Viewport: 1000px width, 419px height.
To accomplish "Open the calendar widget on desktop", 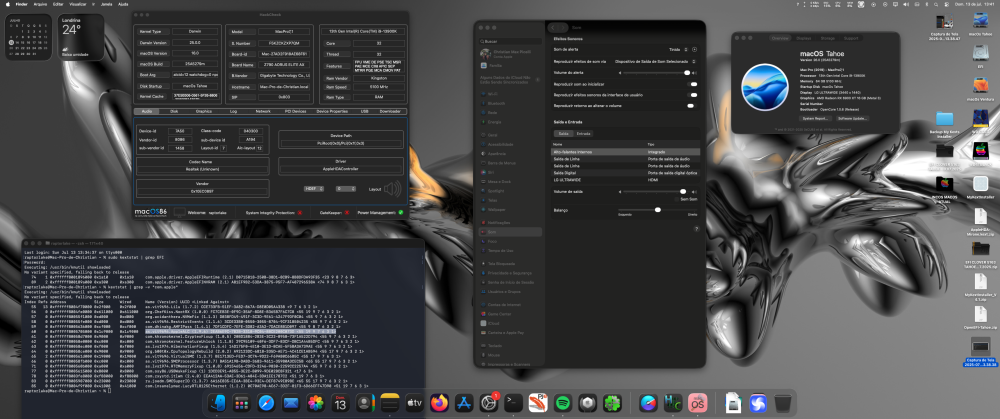I will [29, 37].
